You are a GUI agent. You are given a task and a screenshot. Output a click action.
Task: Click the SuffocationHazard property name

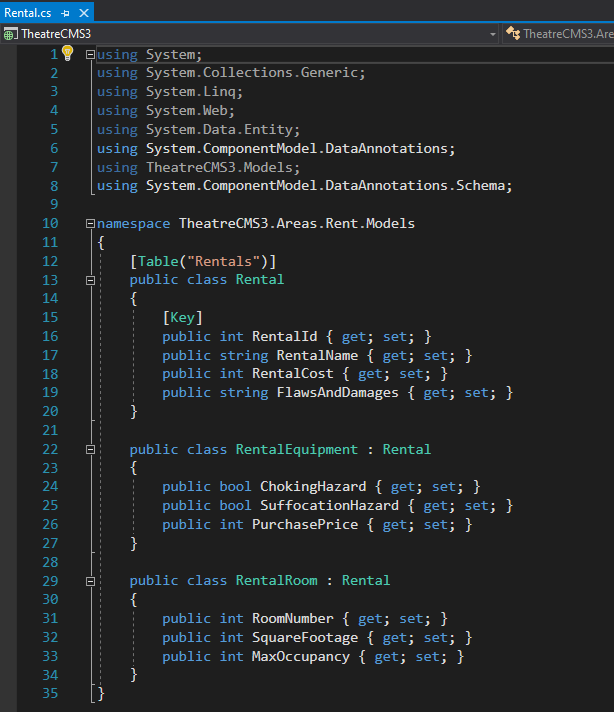(x=329, y=506)
